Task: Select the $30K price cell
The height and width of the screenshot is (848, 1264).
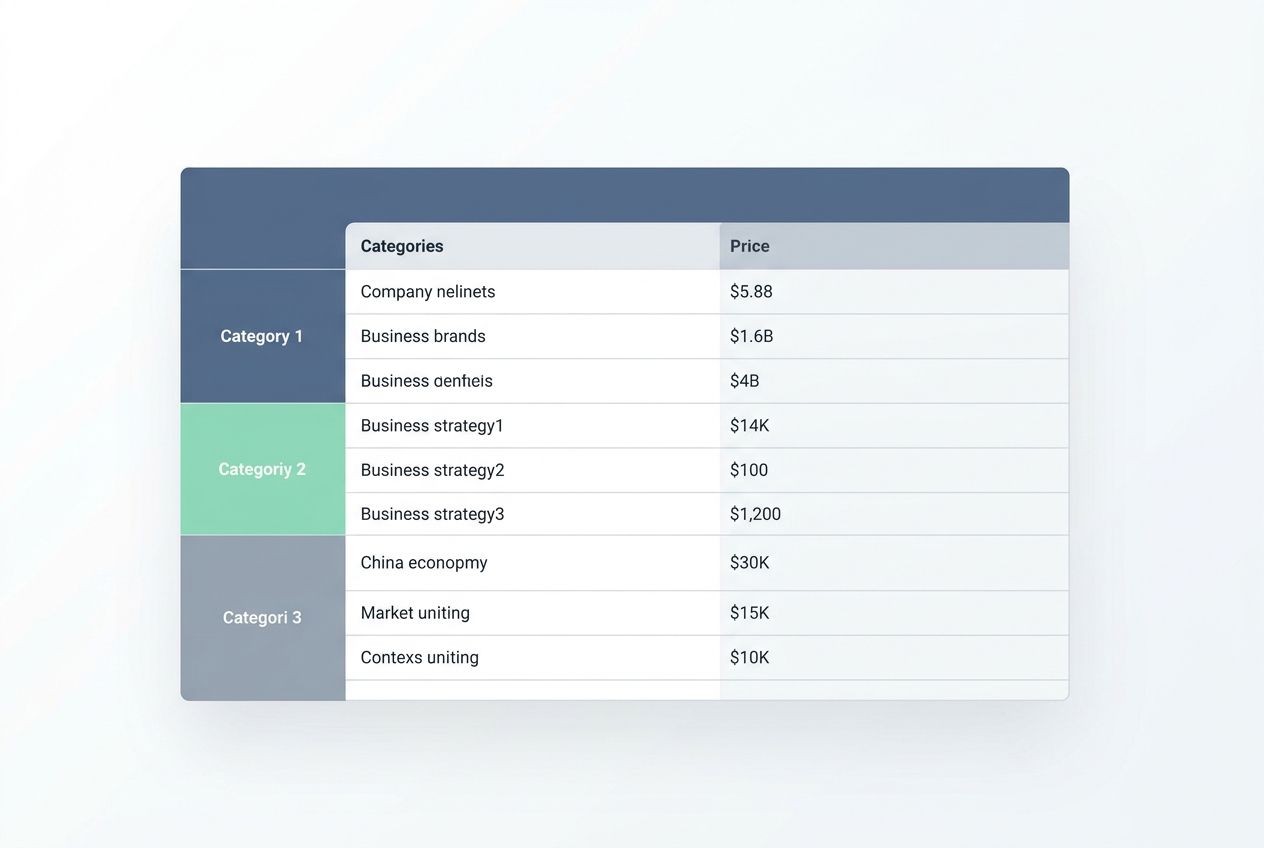Action: pyautogui.click(x=749, y=562)
